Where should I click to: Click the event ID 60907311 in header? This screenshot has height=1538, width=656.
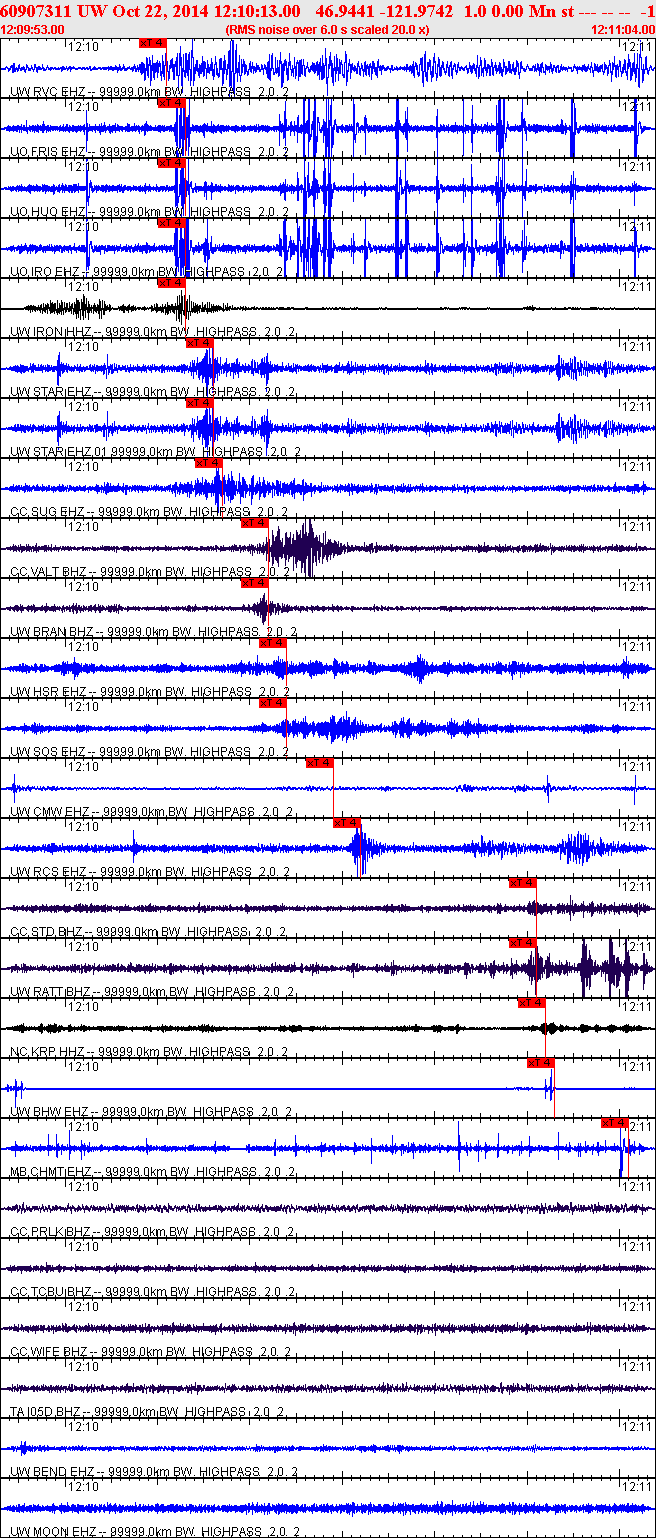coord(37,11)
